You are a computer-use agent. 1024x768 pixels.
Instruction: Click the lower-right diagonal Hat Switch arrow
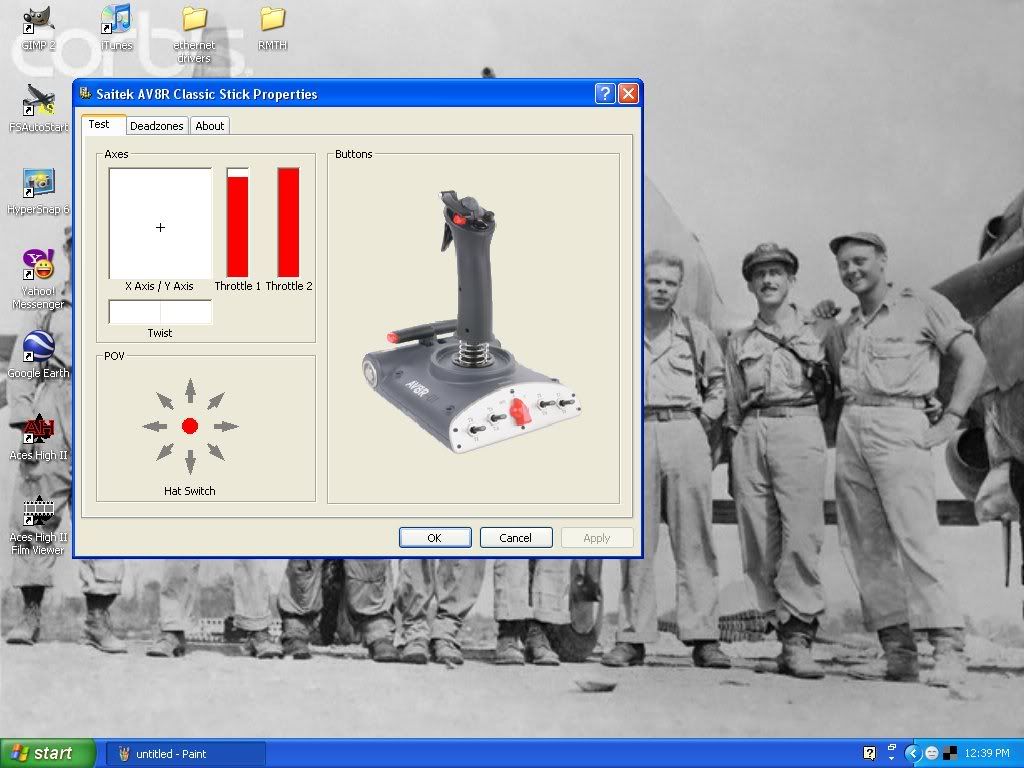[216, 452]
